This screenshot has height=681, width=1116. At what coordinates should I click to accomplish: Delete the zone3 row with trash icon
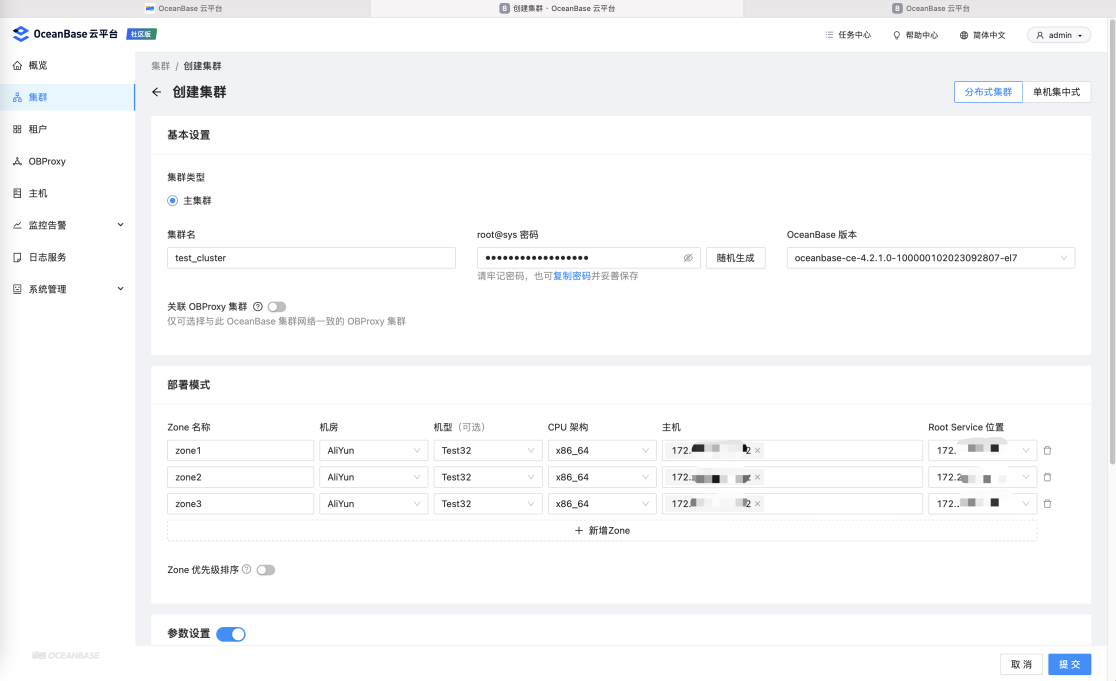coord(1047,504)
